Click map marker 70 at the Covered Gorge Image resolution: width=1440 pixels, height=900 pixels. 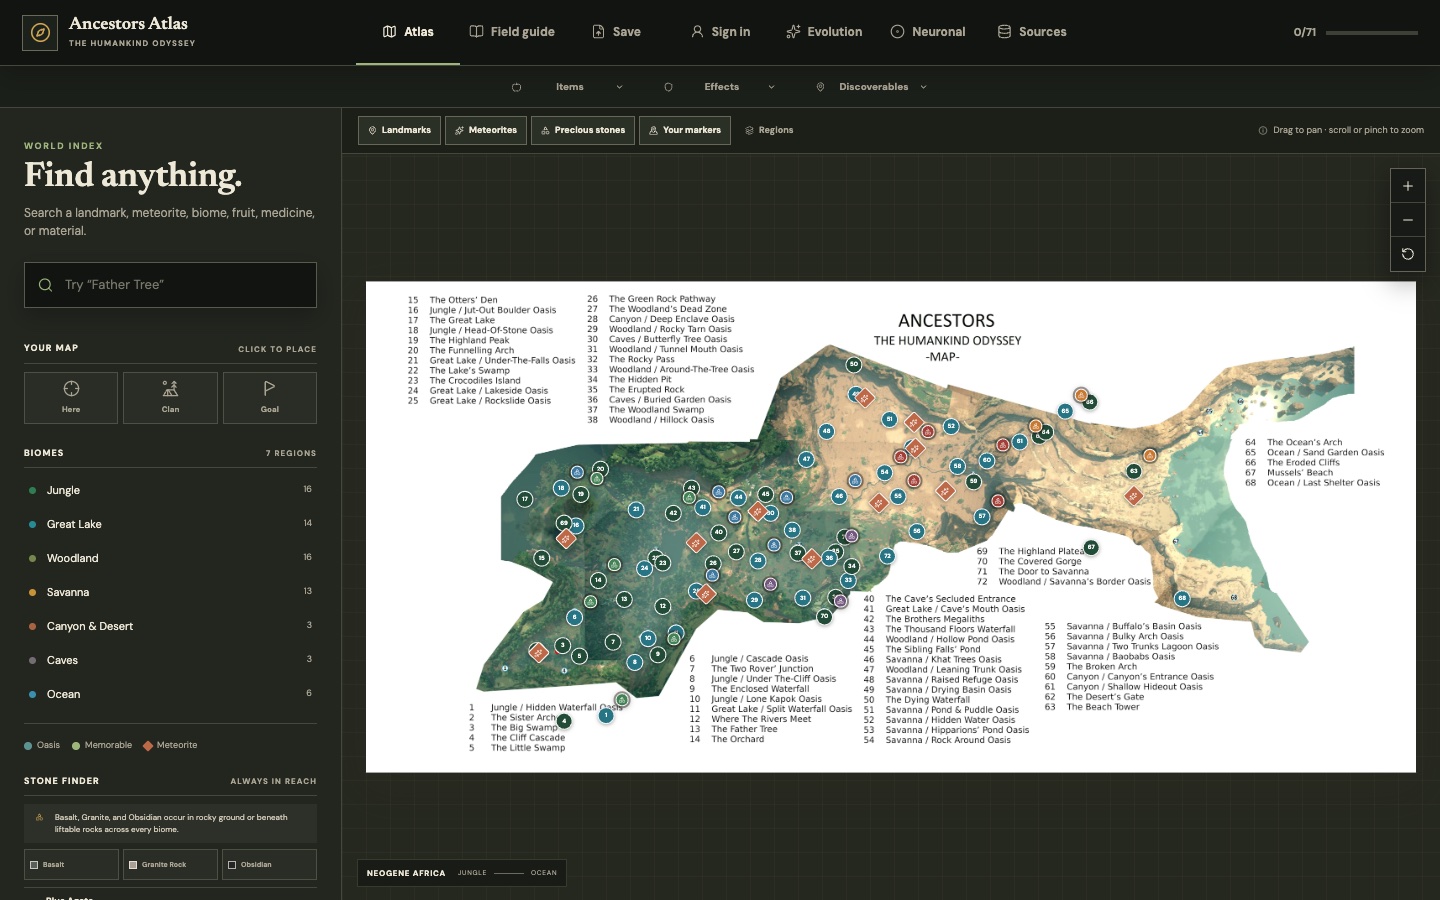coord(824,616)
